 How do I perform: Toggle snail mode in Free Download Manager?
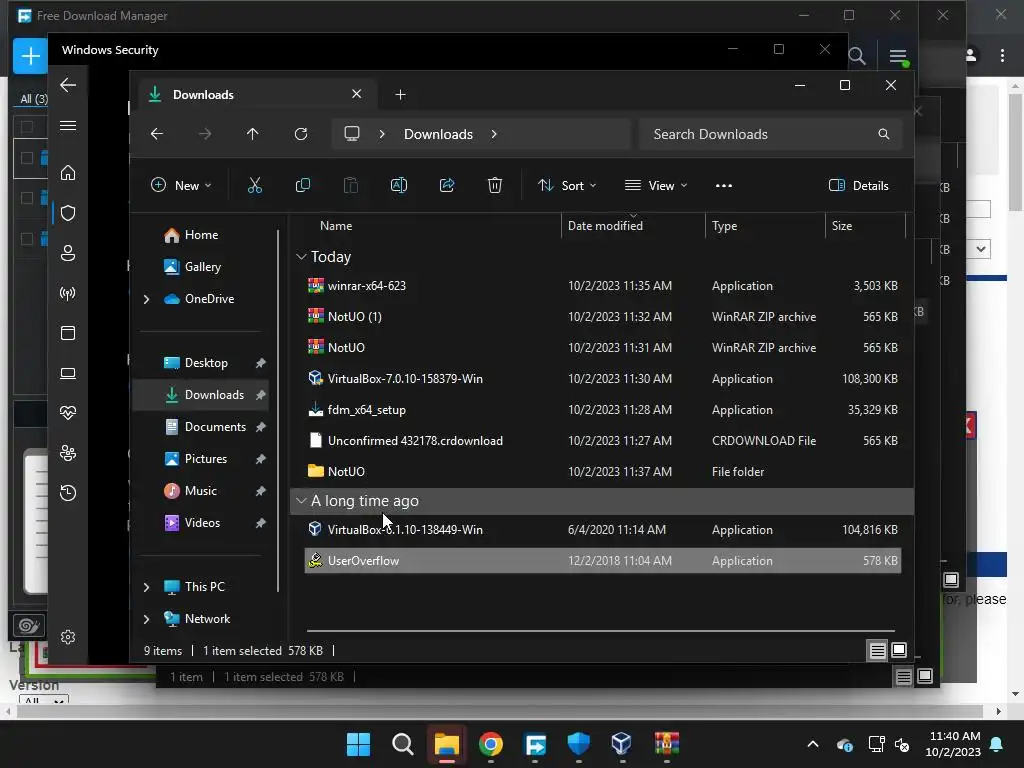29,626
